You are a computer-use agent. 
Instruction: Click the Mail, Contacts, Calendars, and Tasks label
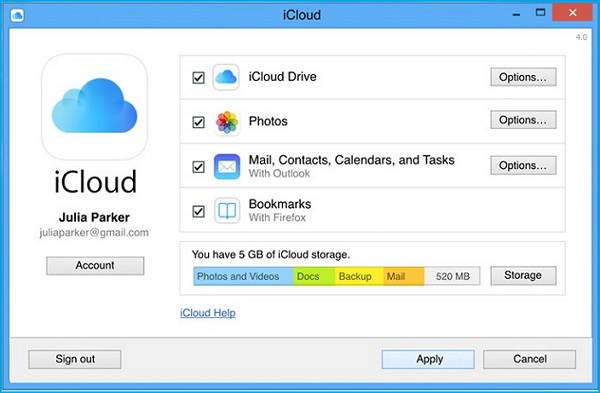tap(351, 160)
